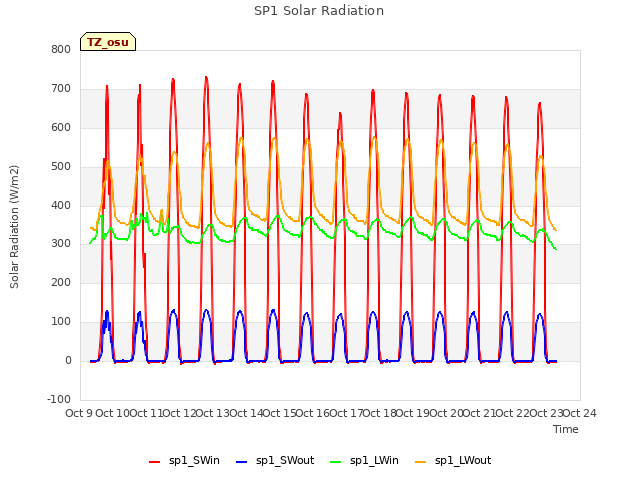This screenshot has width=640, height=480.
Task: Toggle the sp1_LWin legend entry
Action: pyautogui.click(x=364, y=461)
